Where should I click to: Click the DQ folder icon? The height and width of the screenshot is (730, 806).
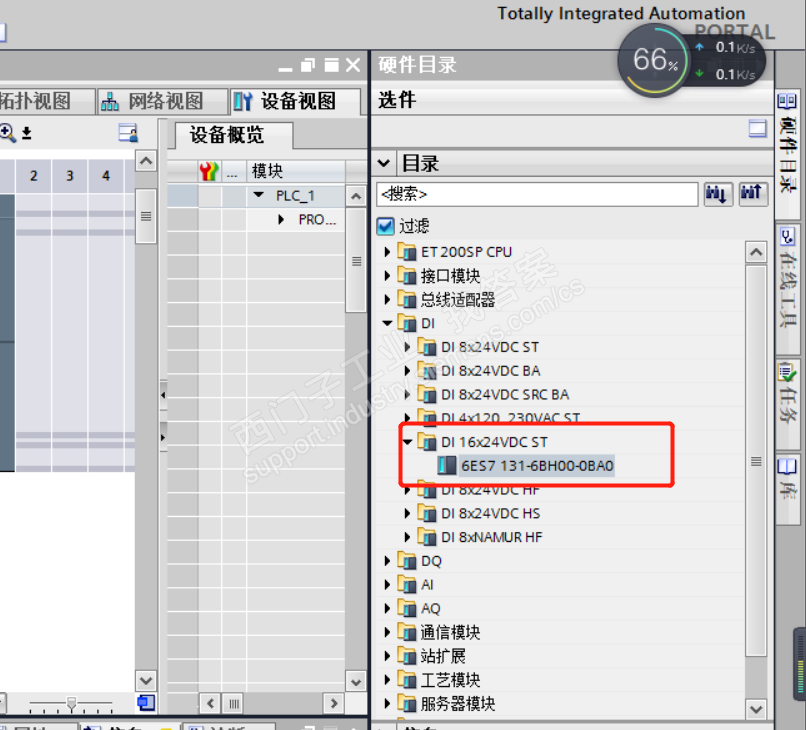(407, 561)
